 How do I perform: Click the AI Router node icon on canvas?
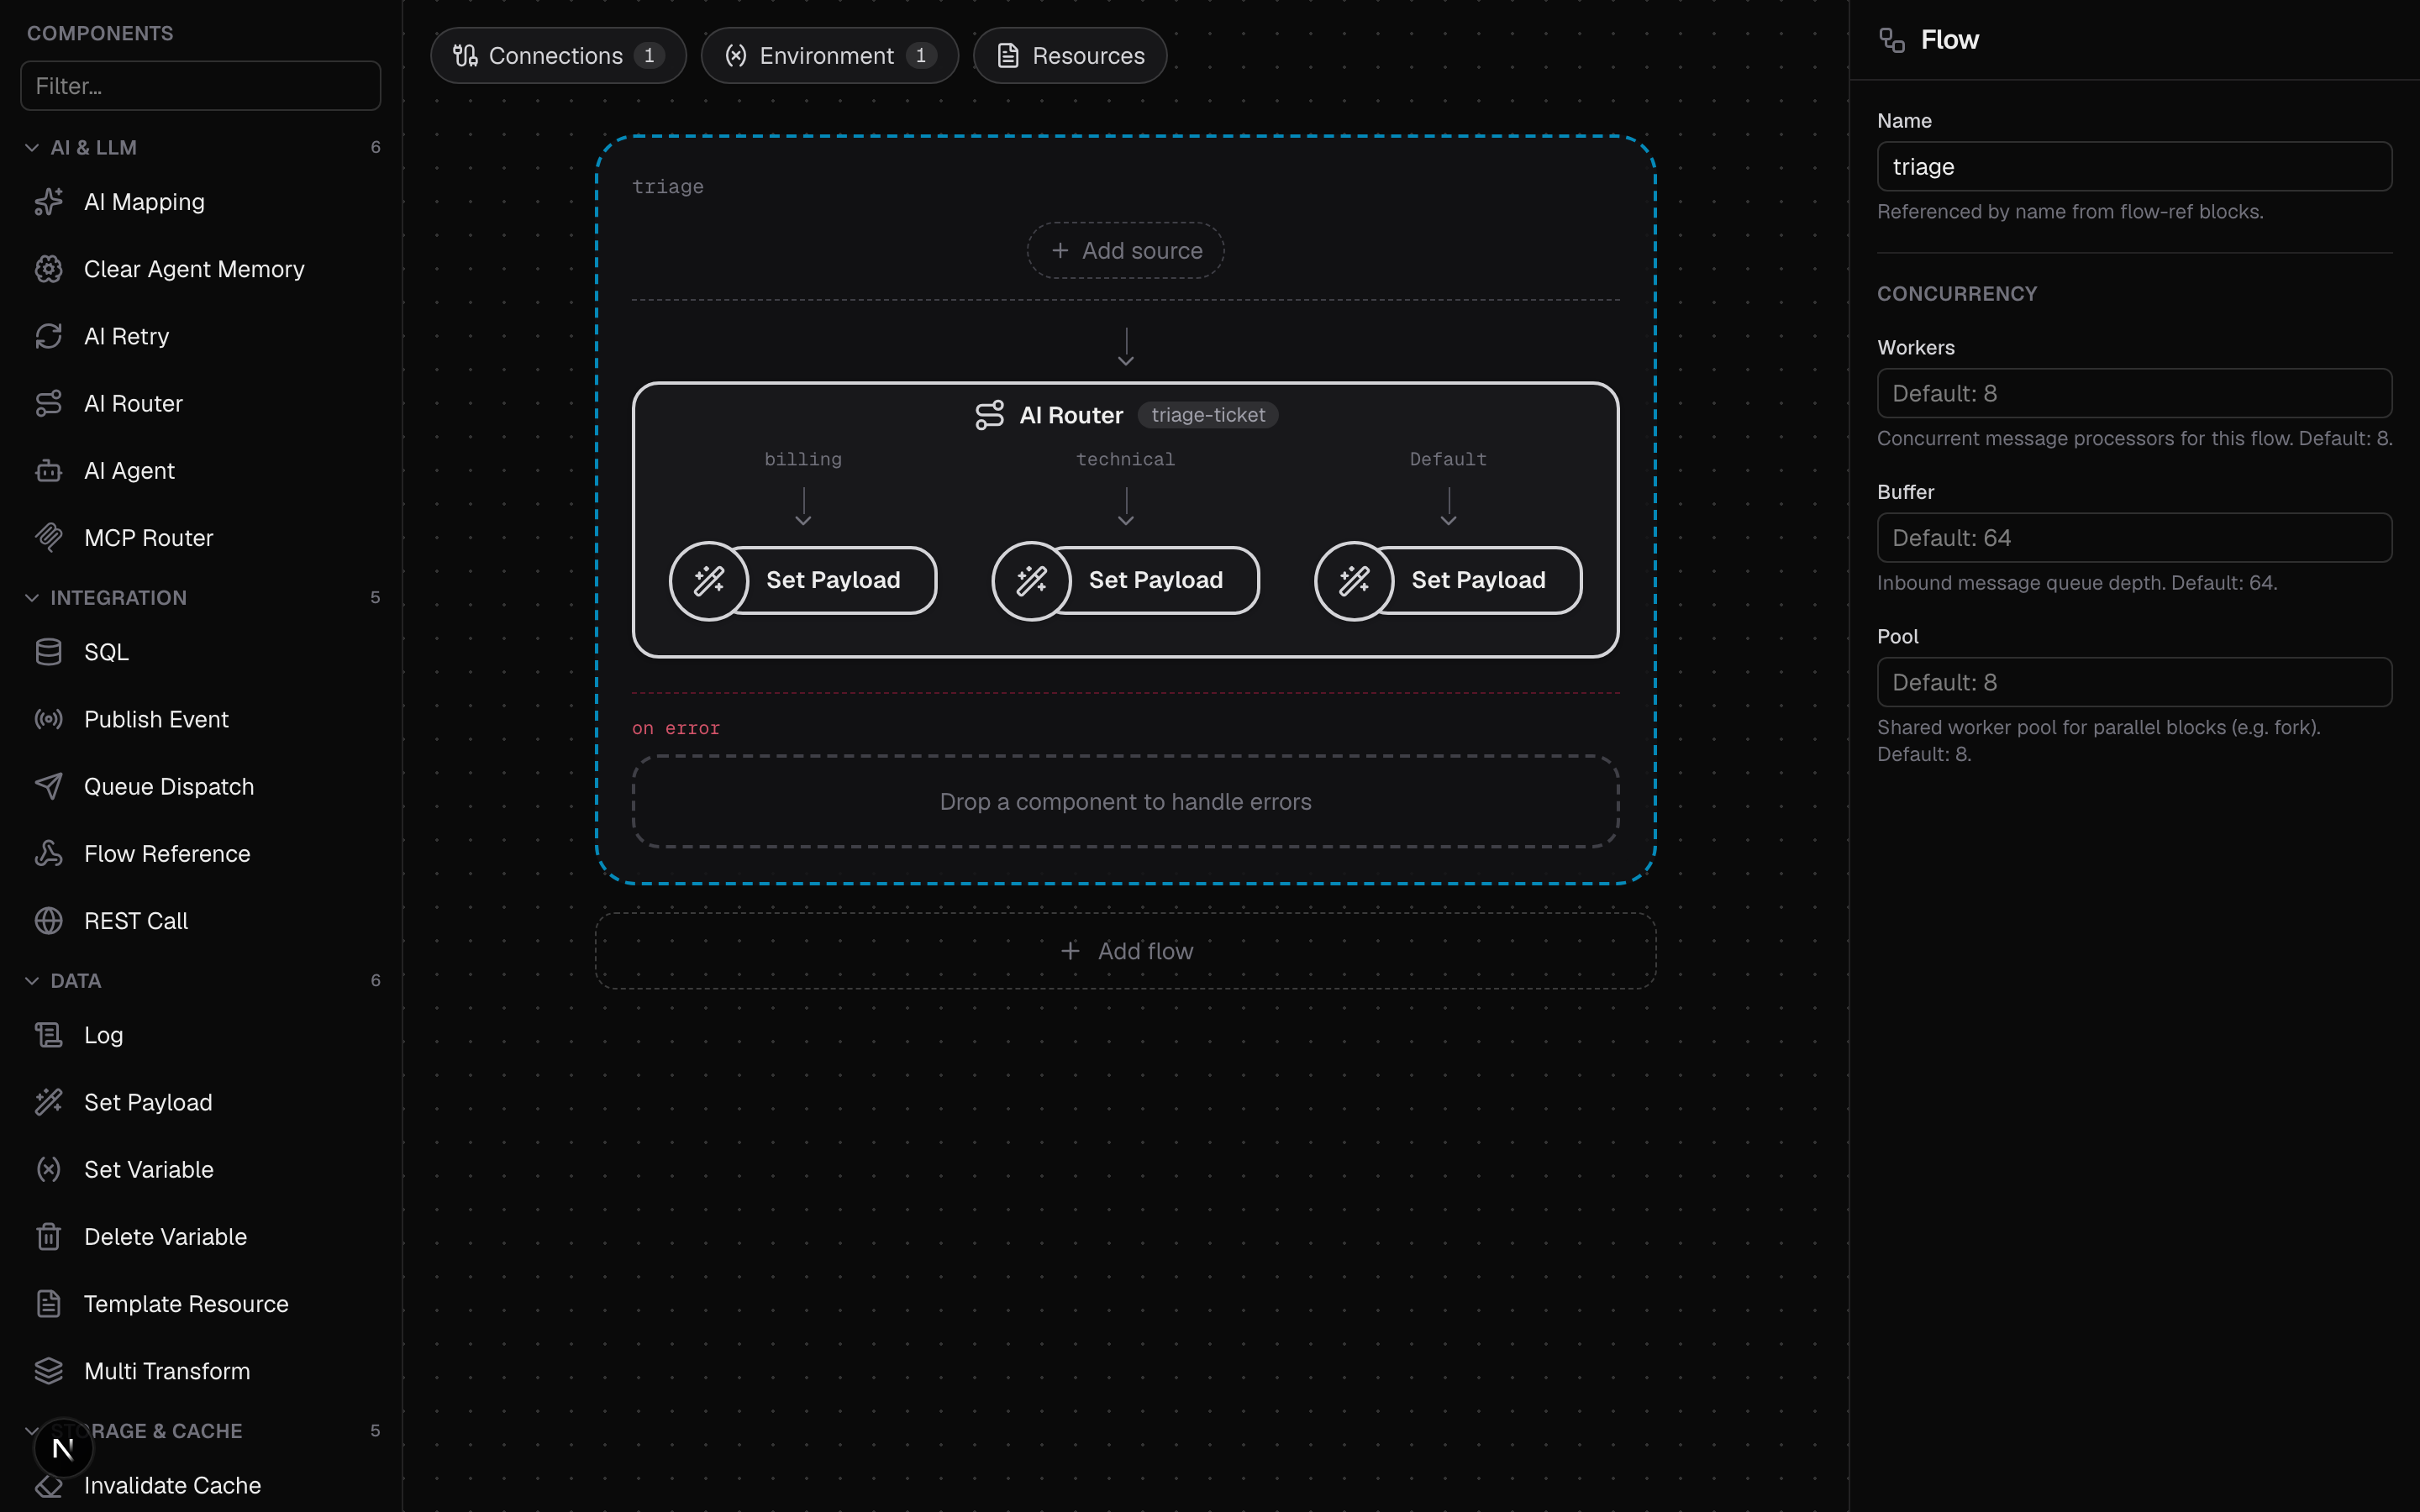click(x=989, y=415)
